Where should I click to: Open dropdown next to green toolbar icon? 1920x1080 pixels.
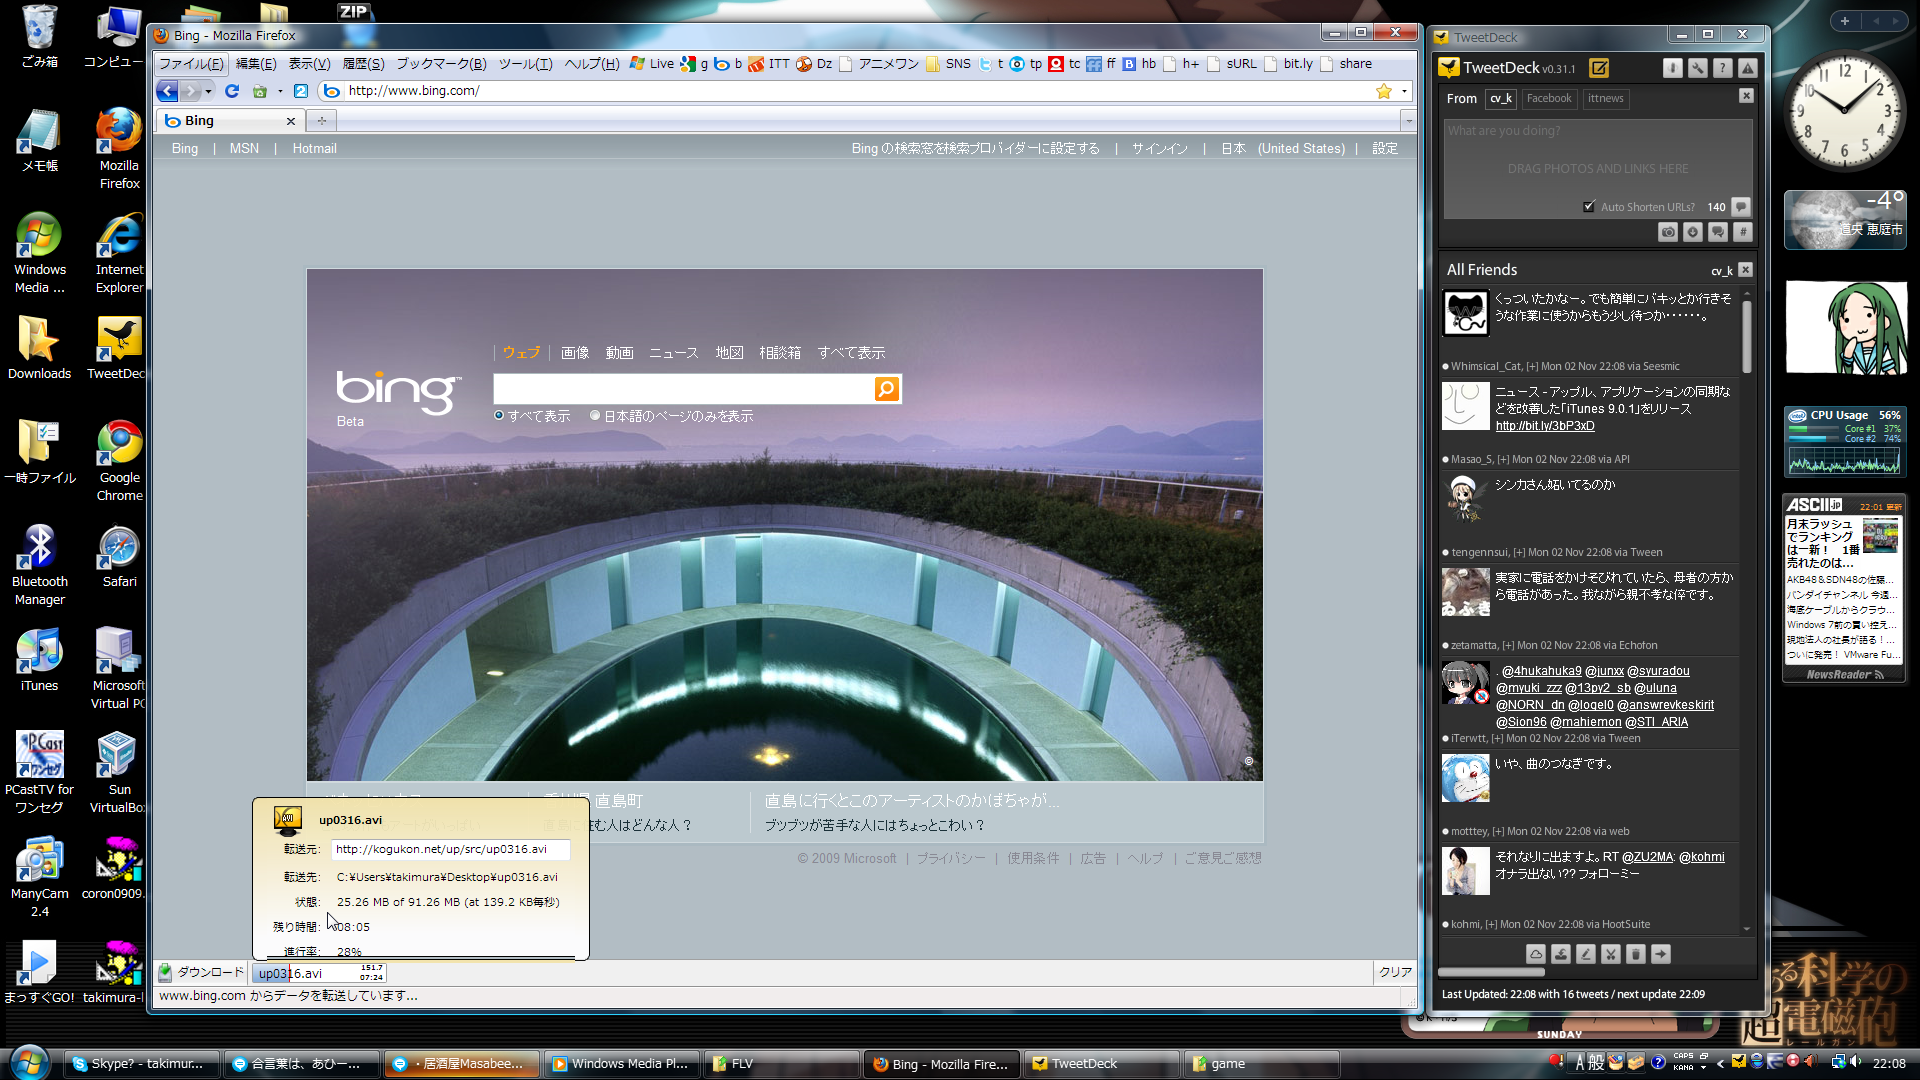280,91
